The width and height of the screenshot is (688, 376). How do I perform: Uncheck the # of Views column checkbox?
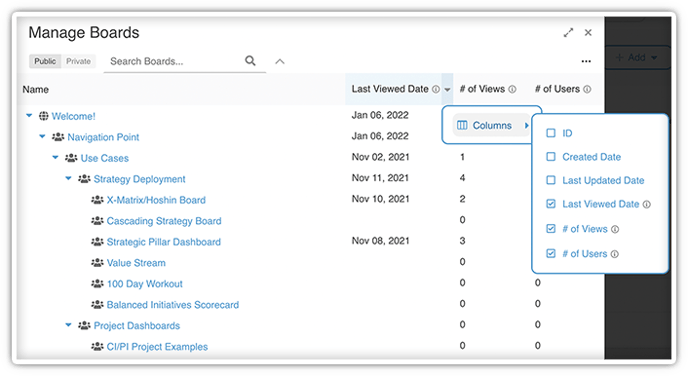coord(551,229)
